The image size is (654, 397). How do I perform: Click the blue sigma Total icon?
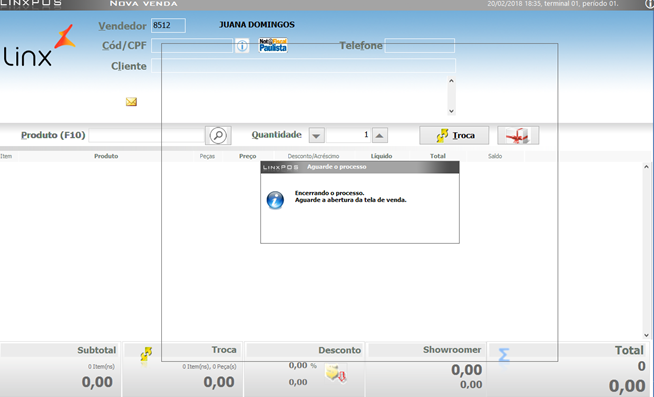[504, 355]
